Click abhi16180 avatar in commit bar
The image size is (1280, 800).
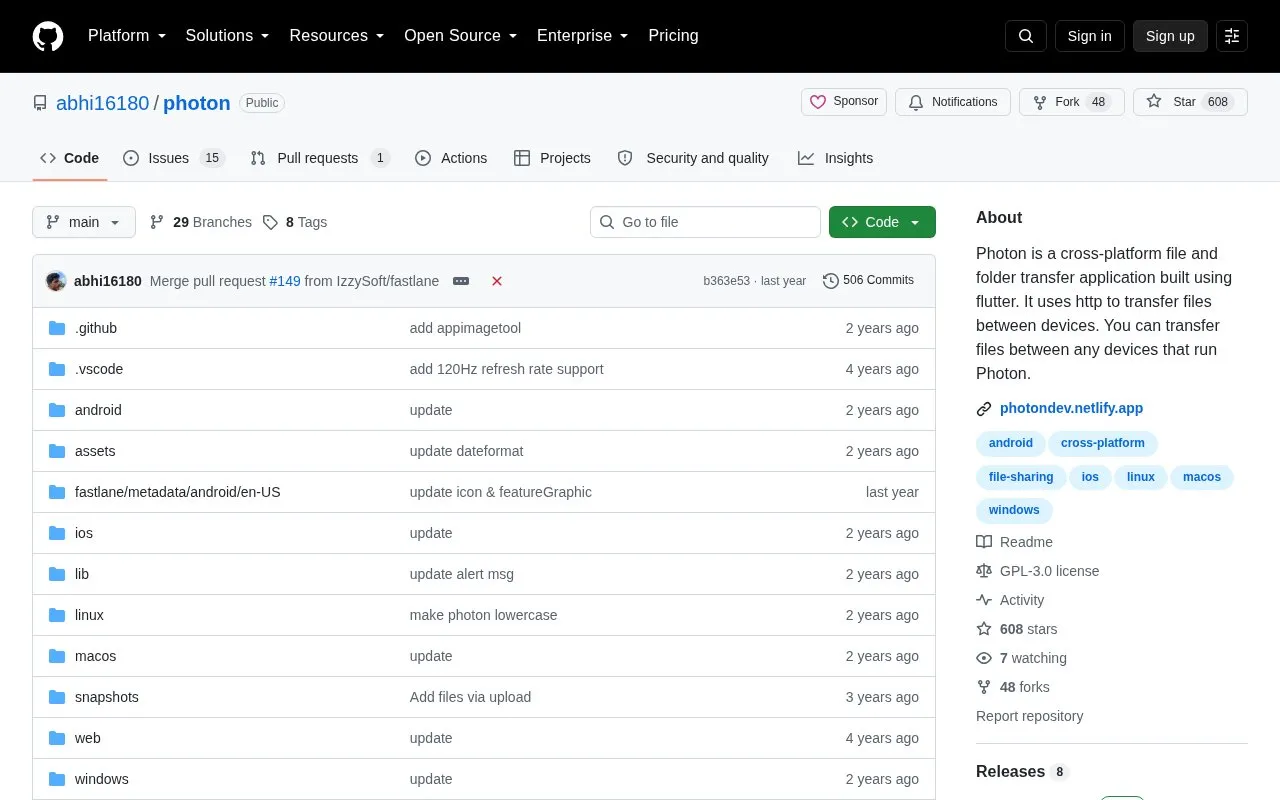click(56, 281)
